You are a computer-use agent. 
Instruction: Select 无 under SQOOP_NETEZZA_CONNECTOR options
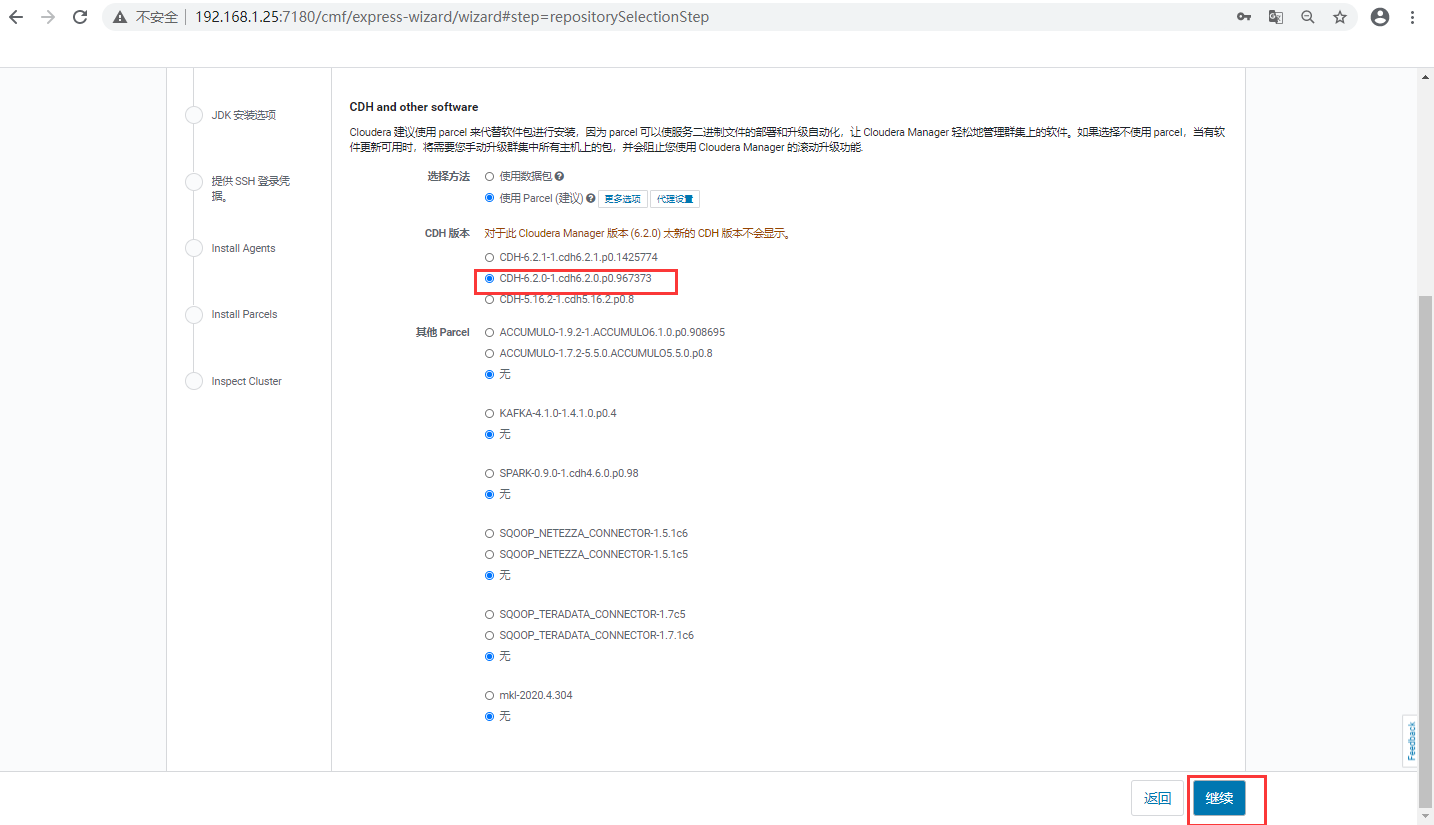(x=489, y=575)
